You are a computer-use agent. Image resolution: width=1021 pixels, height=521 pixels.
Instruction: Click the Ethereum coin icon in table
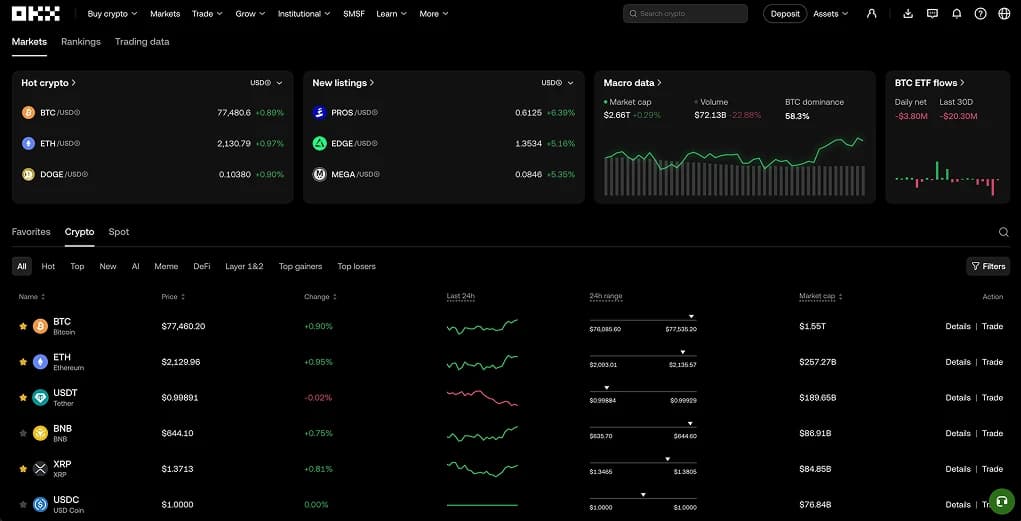point(40,362)
